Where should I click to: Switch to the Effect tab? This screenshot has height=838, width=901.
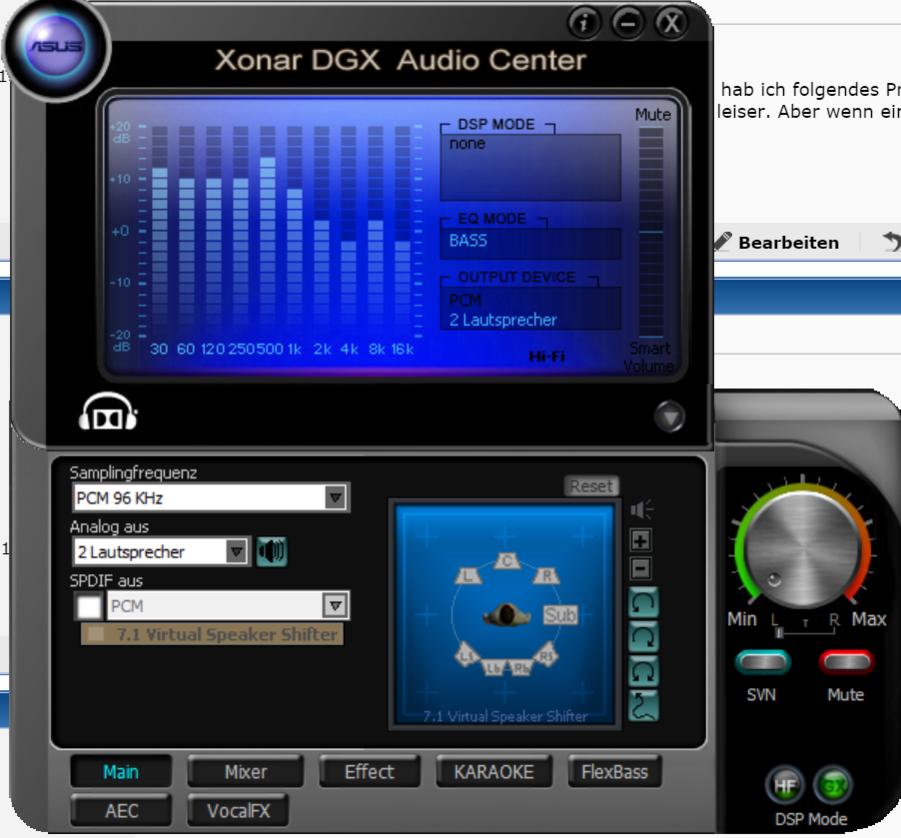(x=369, y=771)
